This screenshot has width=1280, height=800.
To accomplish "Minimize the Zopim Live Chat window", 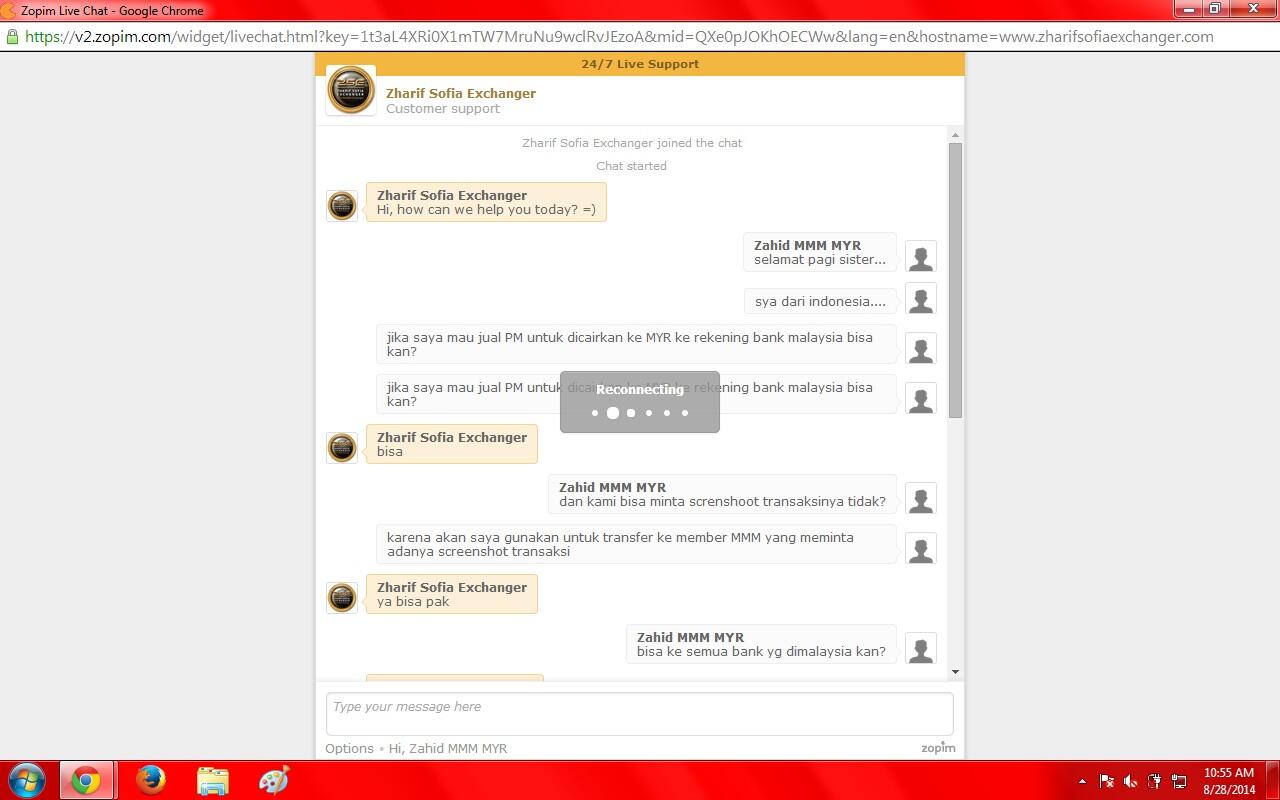I will pos(1189,9).
